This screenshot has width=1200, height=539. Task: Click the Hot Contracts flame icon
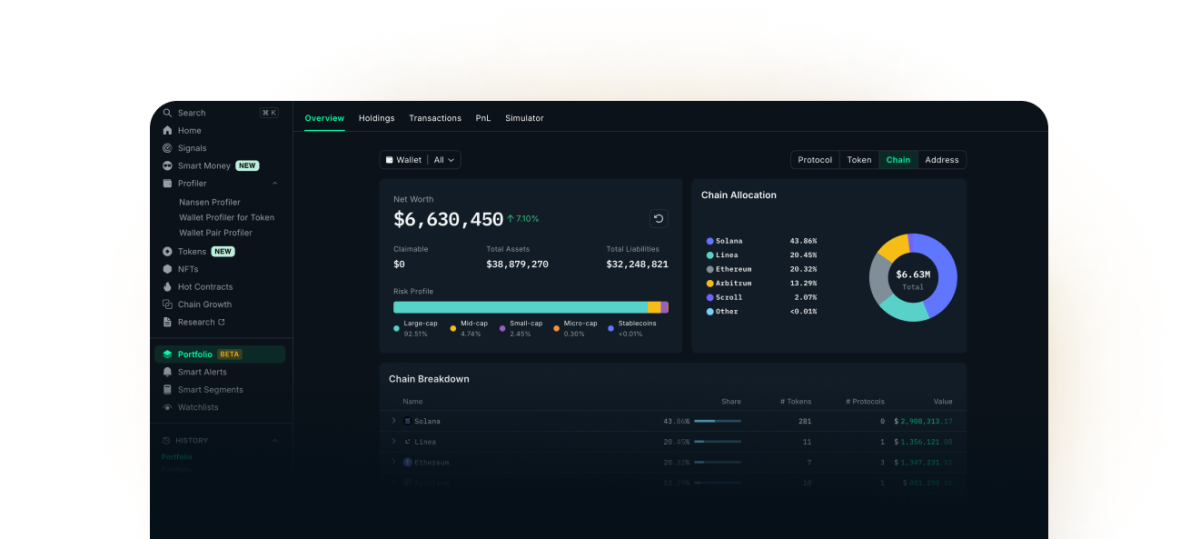[167, 287]
